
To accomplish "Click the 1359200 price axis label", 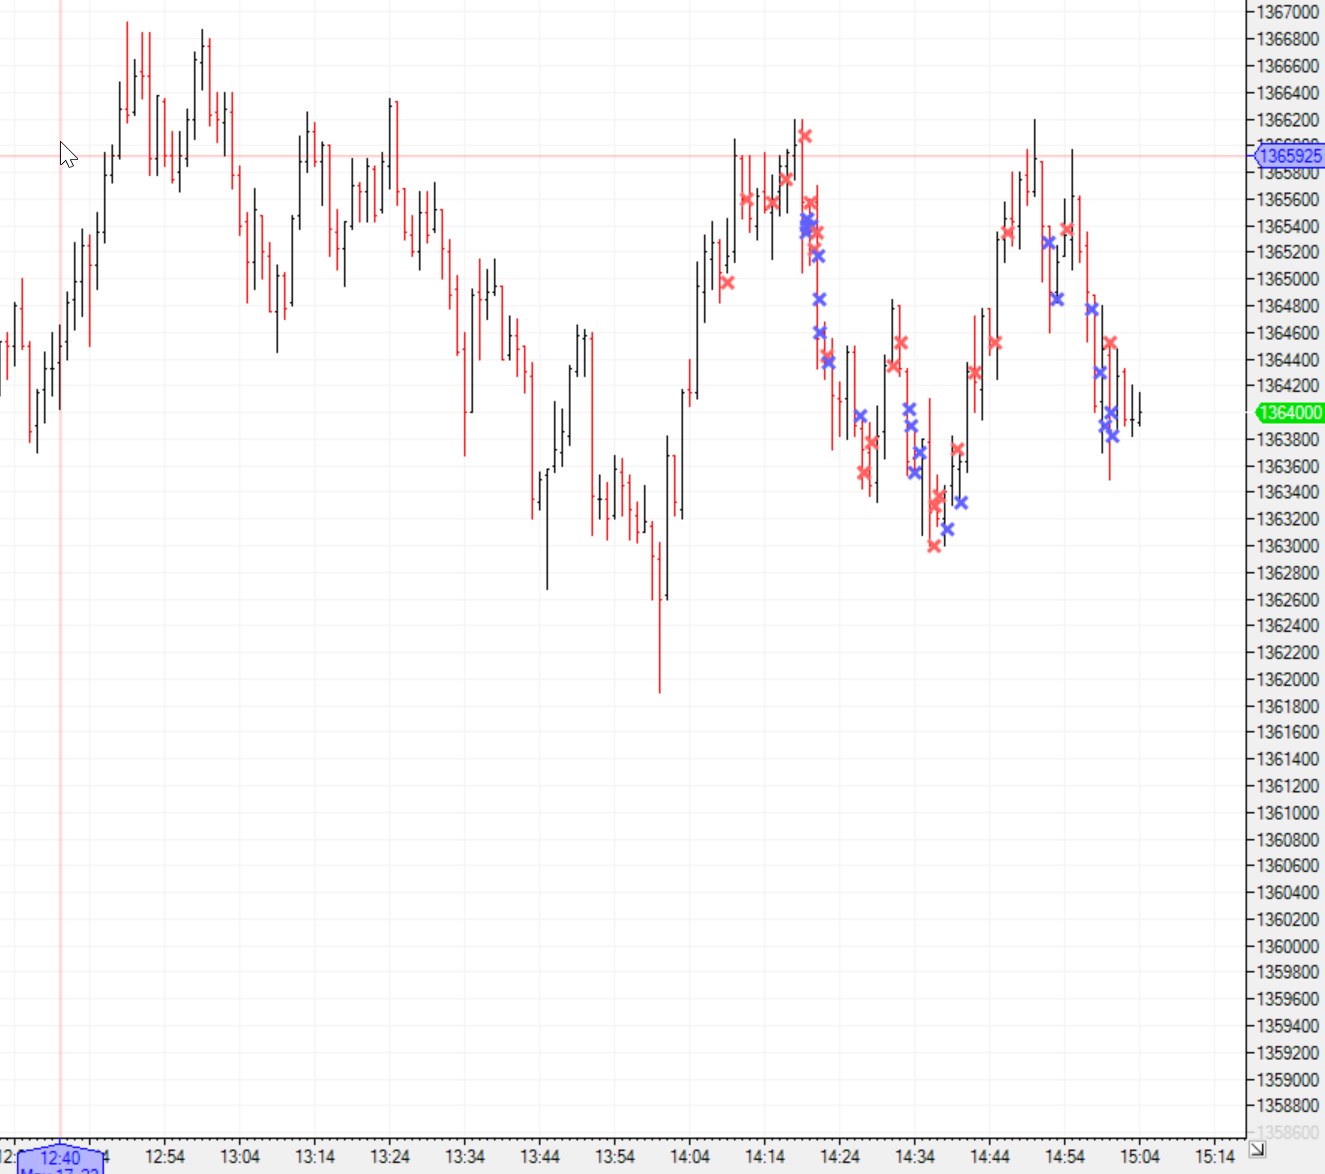I will click(1288, 1053).
